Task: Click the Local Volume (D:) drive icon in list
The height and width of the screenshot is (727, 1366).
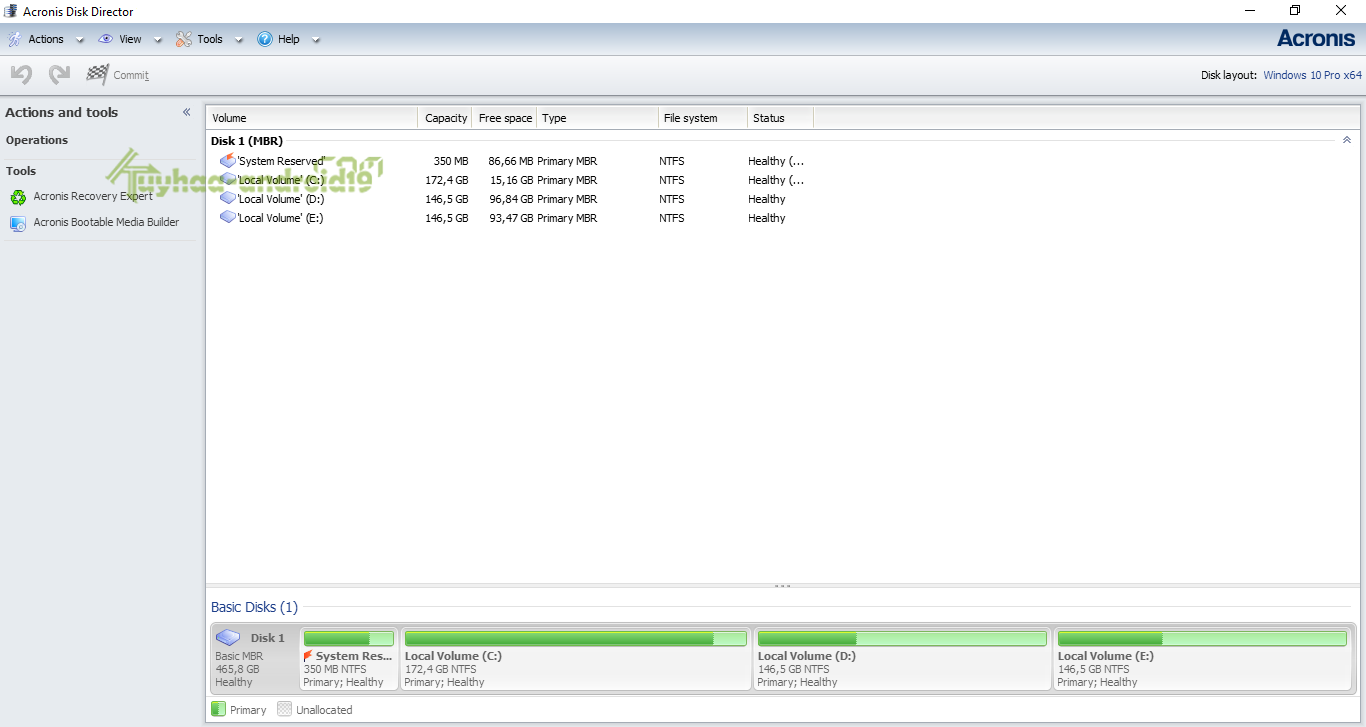Action: pos(228,199)
